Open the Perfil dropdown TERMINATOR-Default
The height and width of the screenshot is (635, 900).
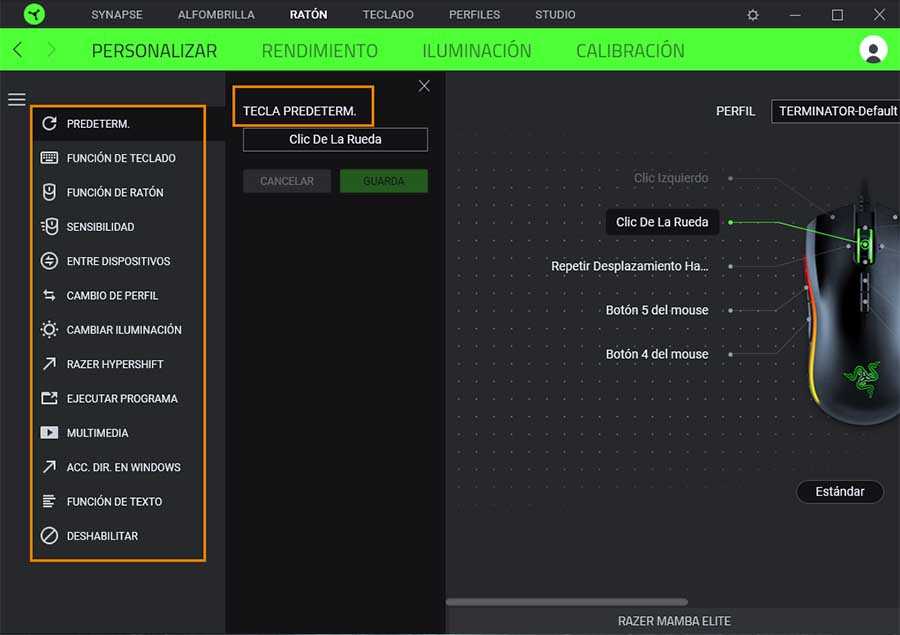[835, 111]
